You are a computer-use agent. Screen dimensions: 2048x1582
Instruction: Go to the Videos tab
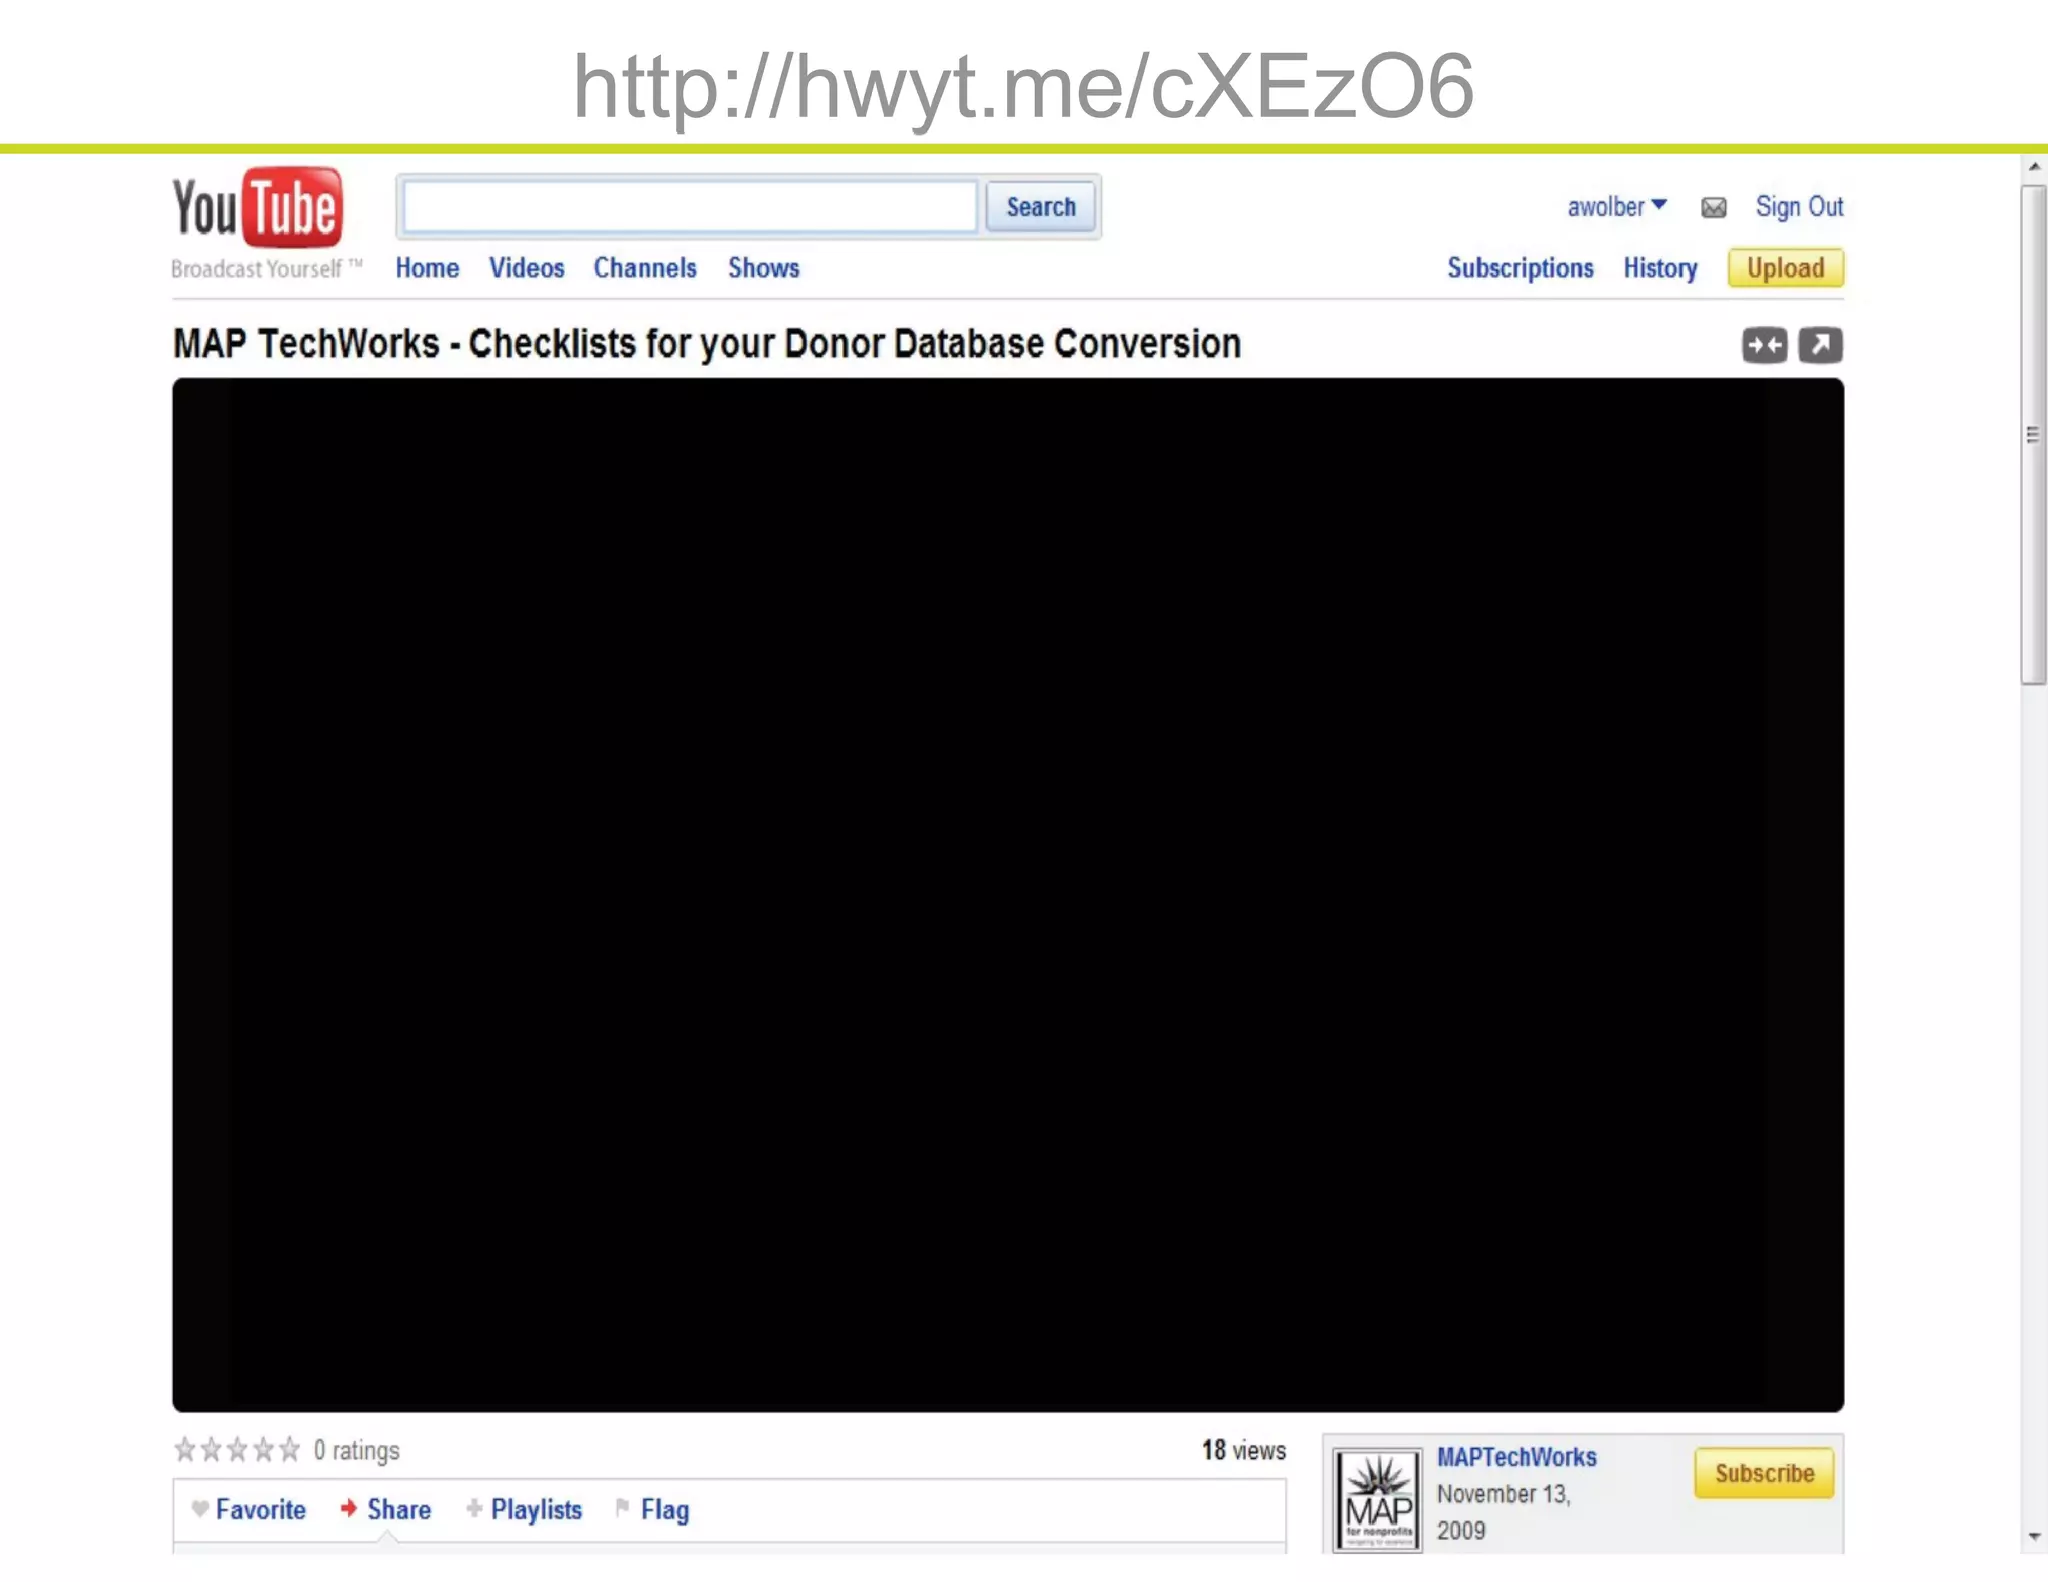pos(526,268)
